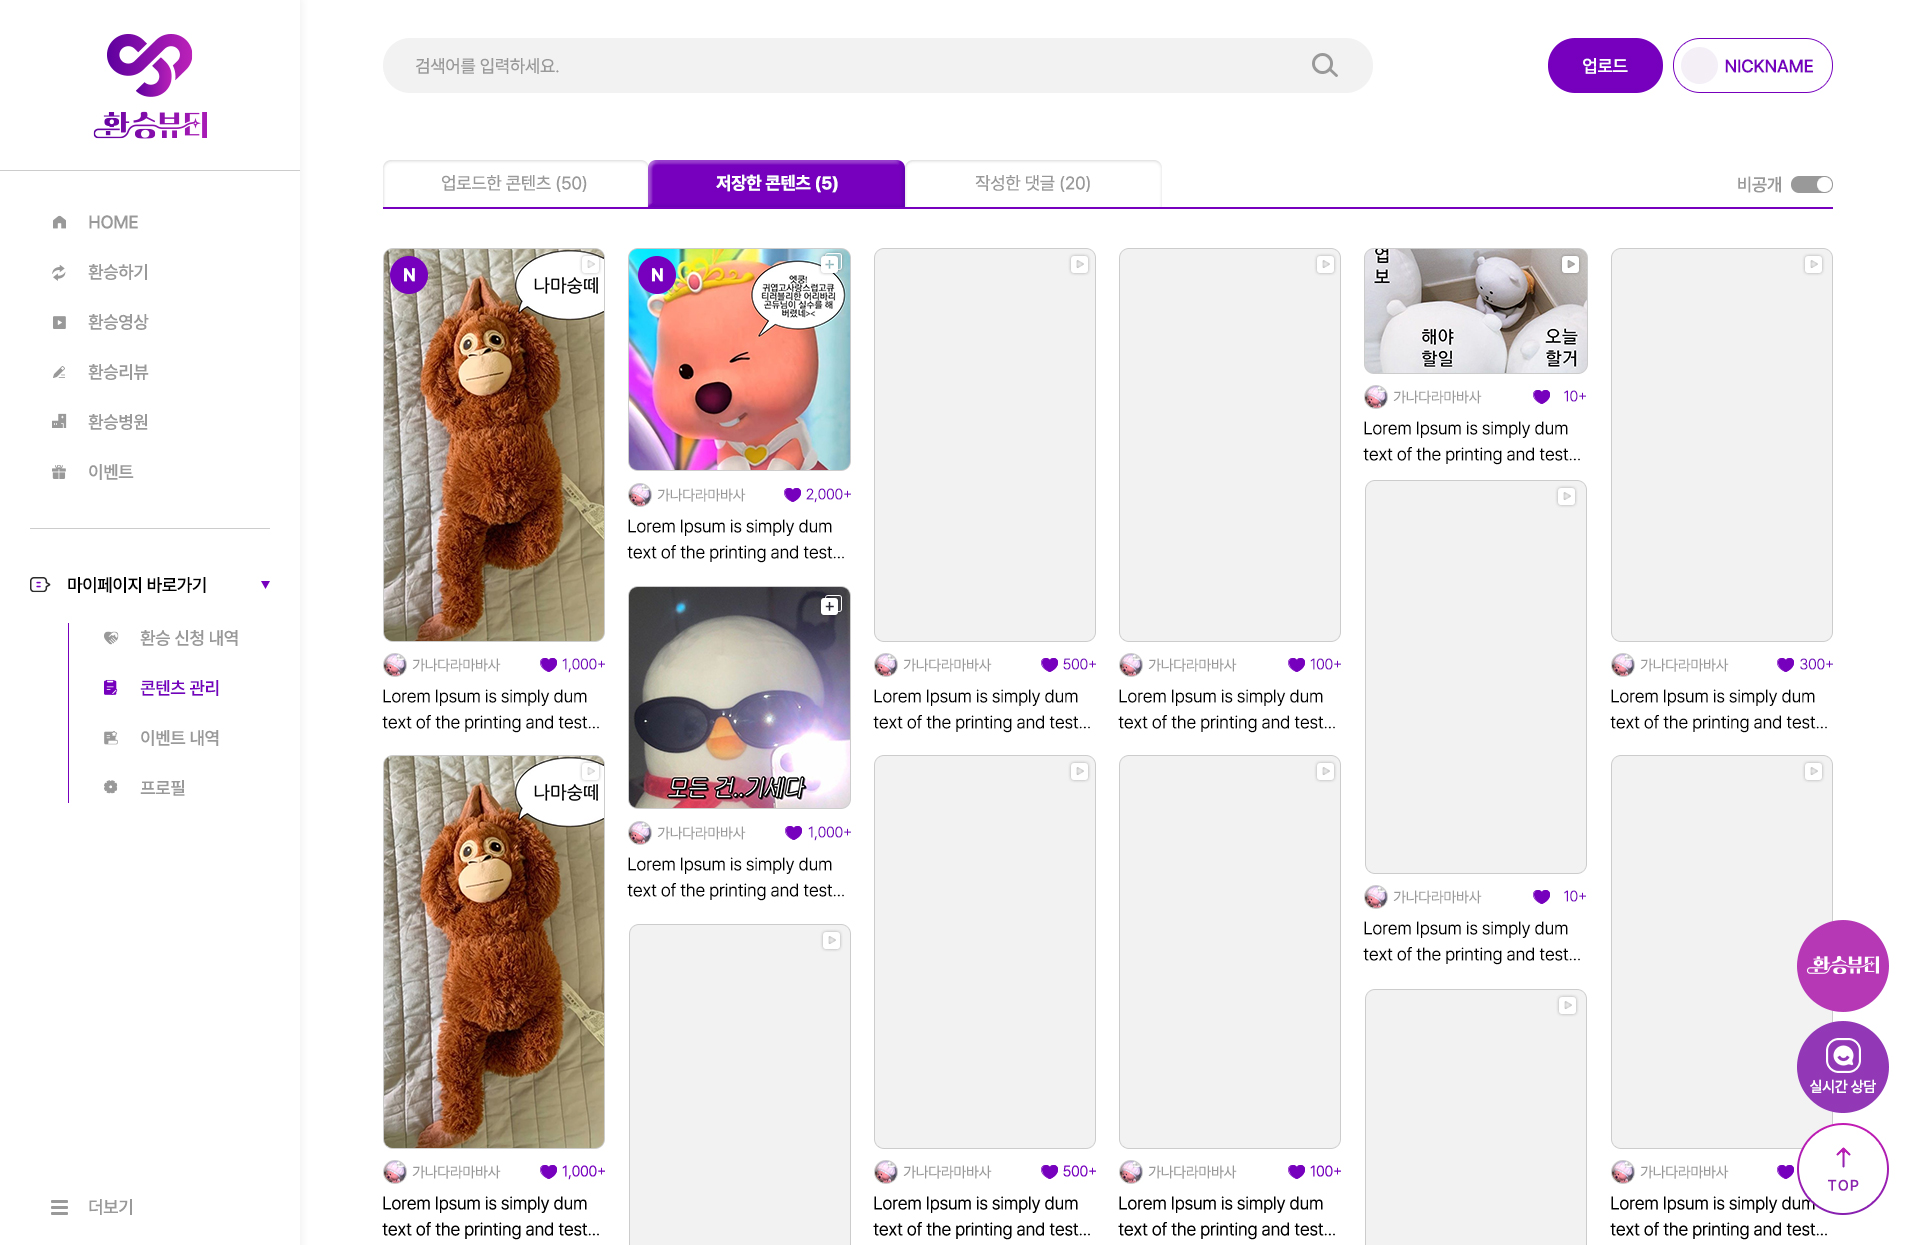Click the search magnifier icon
Viewport: 1920px width, 1245px height.
tap(1324, 65)
